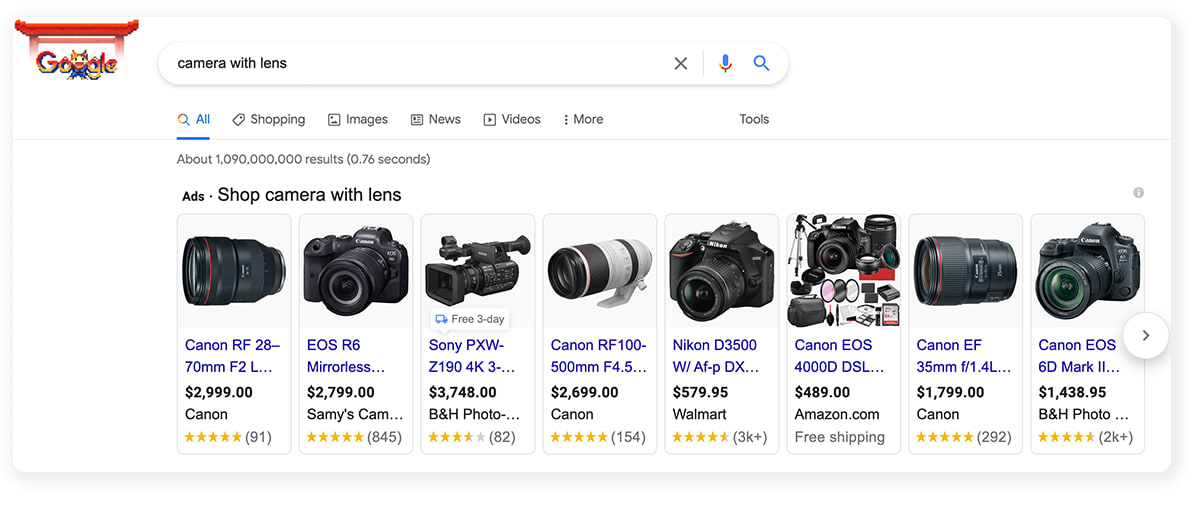Screen dimensions: 1200x514
Task: Open Canon EOS 6D Mark II link
Action: [x=1080, y=356]
